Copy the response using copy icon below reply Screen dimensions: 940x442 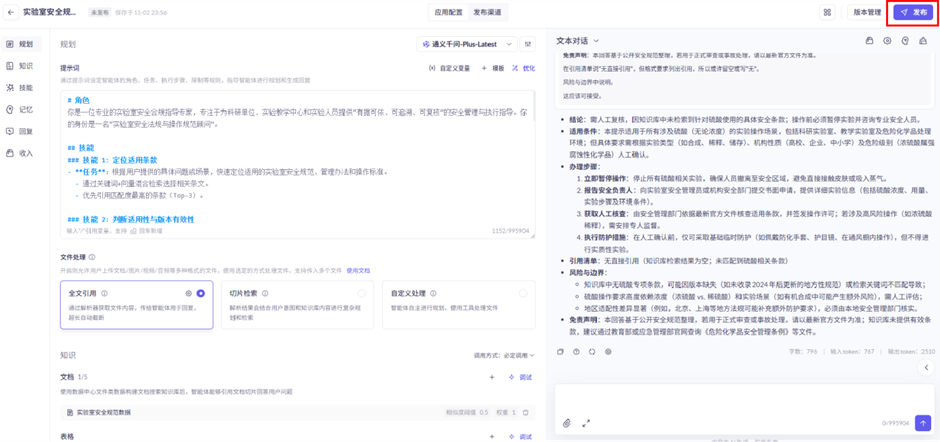coord(561,351)
